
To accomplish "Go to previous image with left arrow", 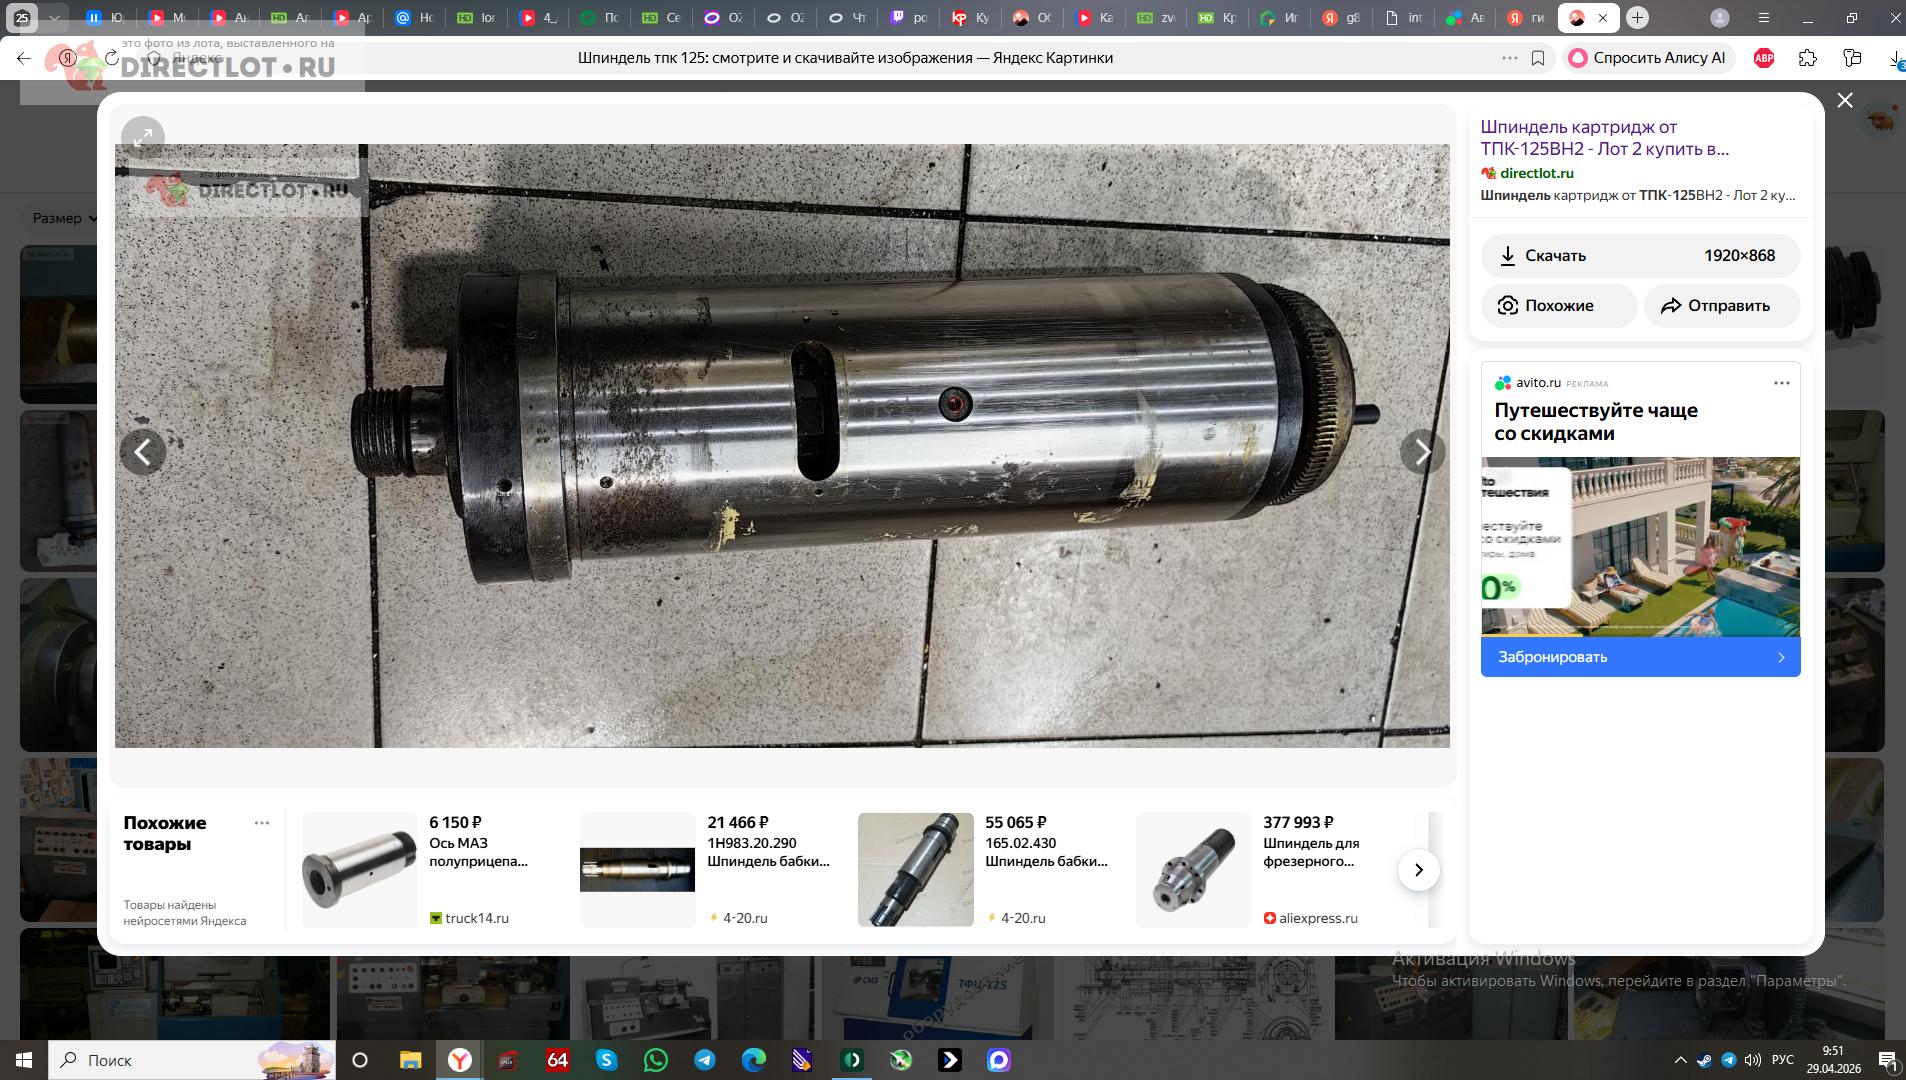I will (x=143, y=452).
